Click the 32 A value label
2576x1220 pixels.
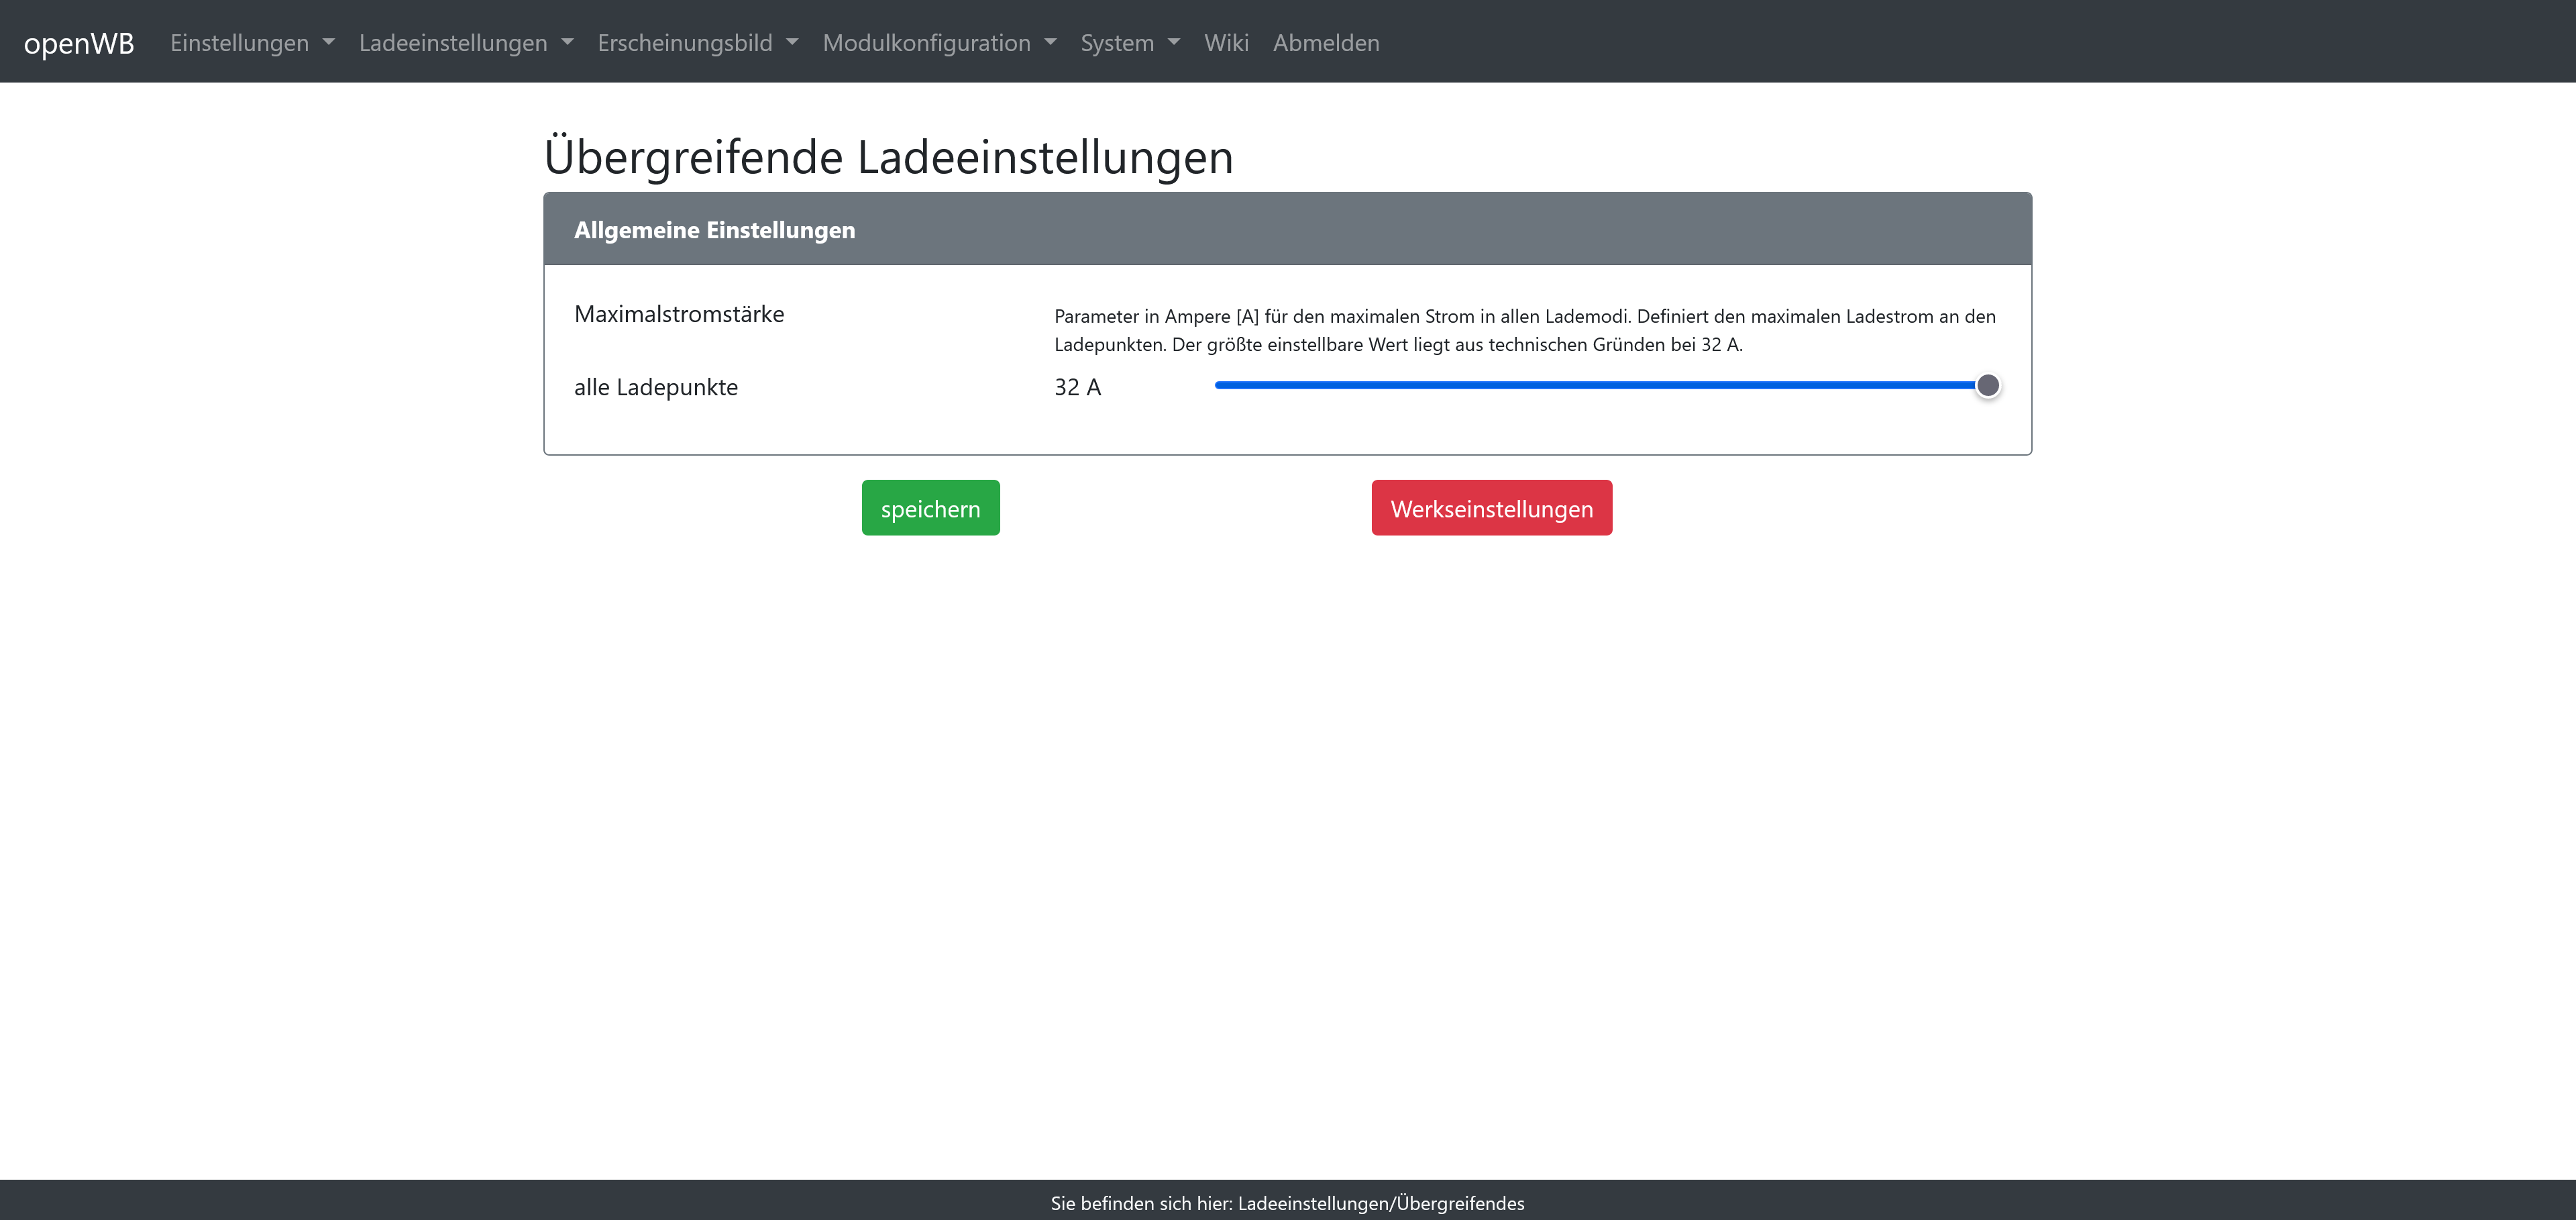coord(1077,387)
